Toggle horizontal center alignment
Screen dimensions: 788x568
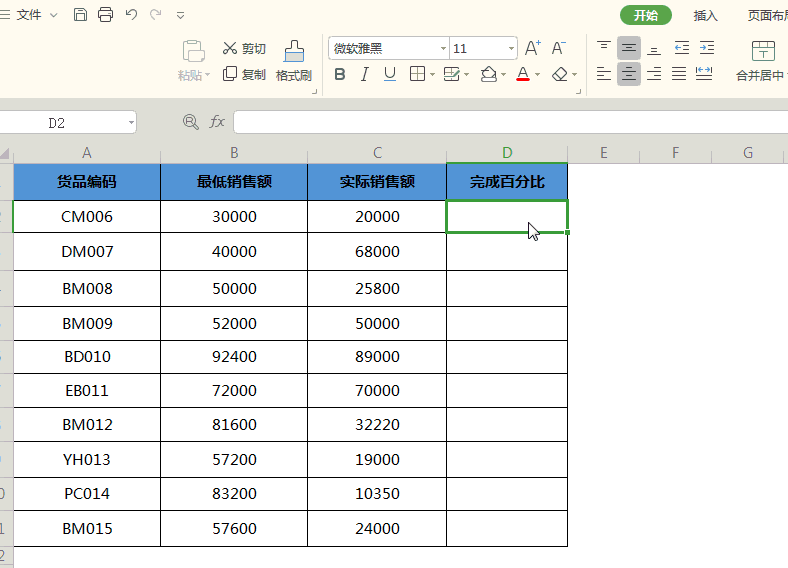[629, 74]
